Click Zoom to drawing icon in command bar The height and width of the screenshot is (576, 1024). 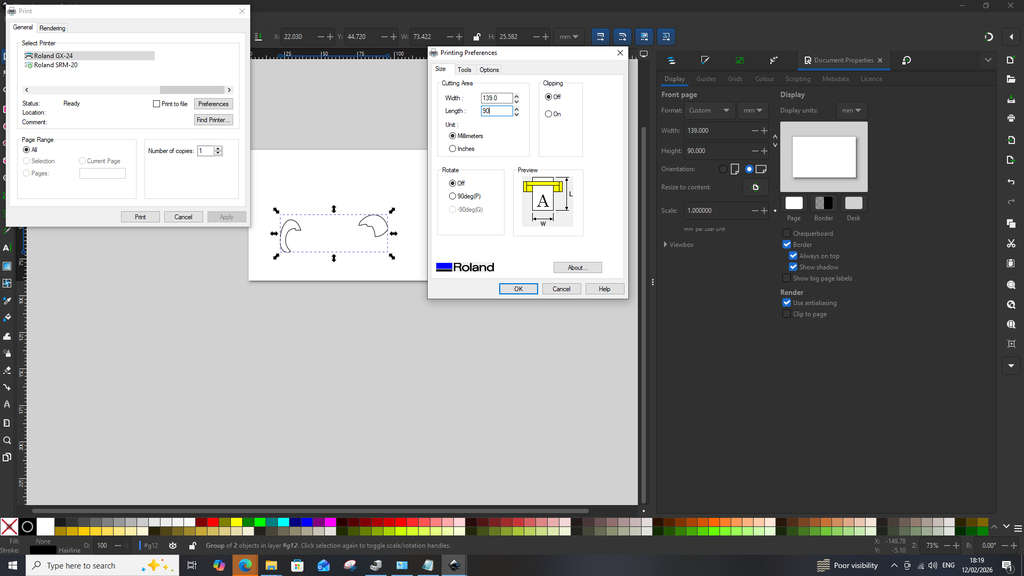pos(1011,304)
